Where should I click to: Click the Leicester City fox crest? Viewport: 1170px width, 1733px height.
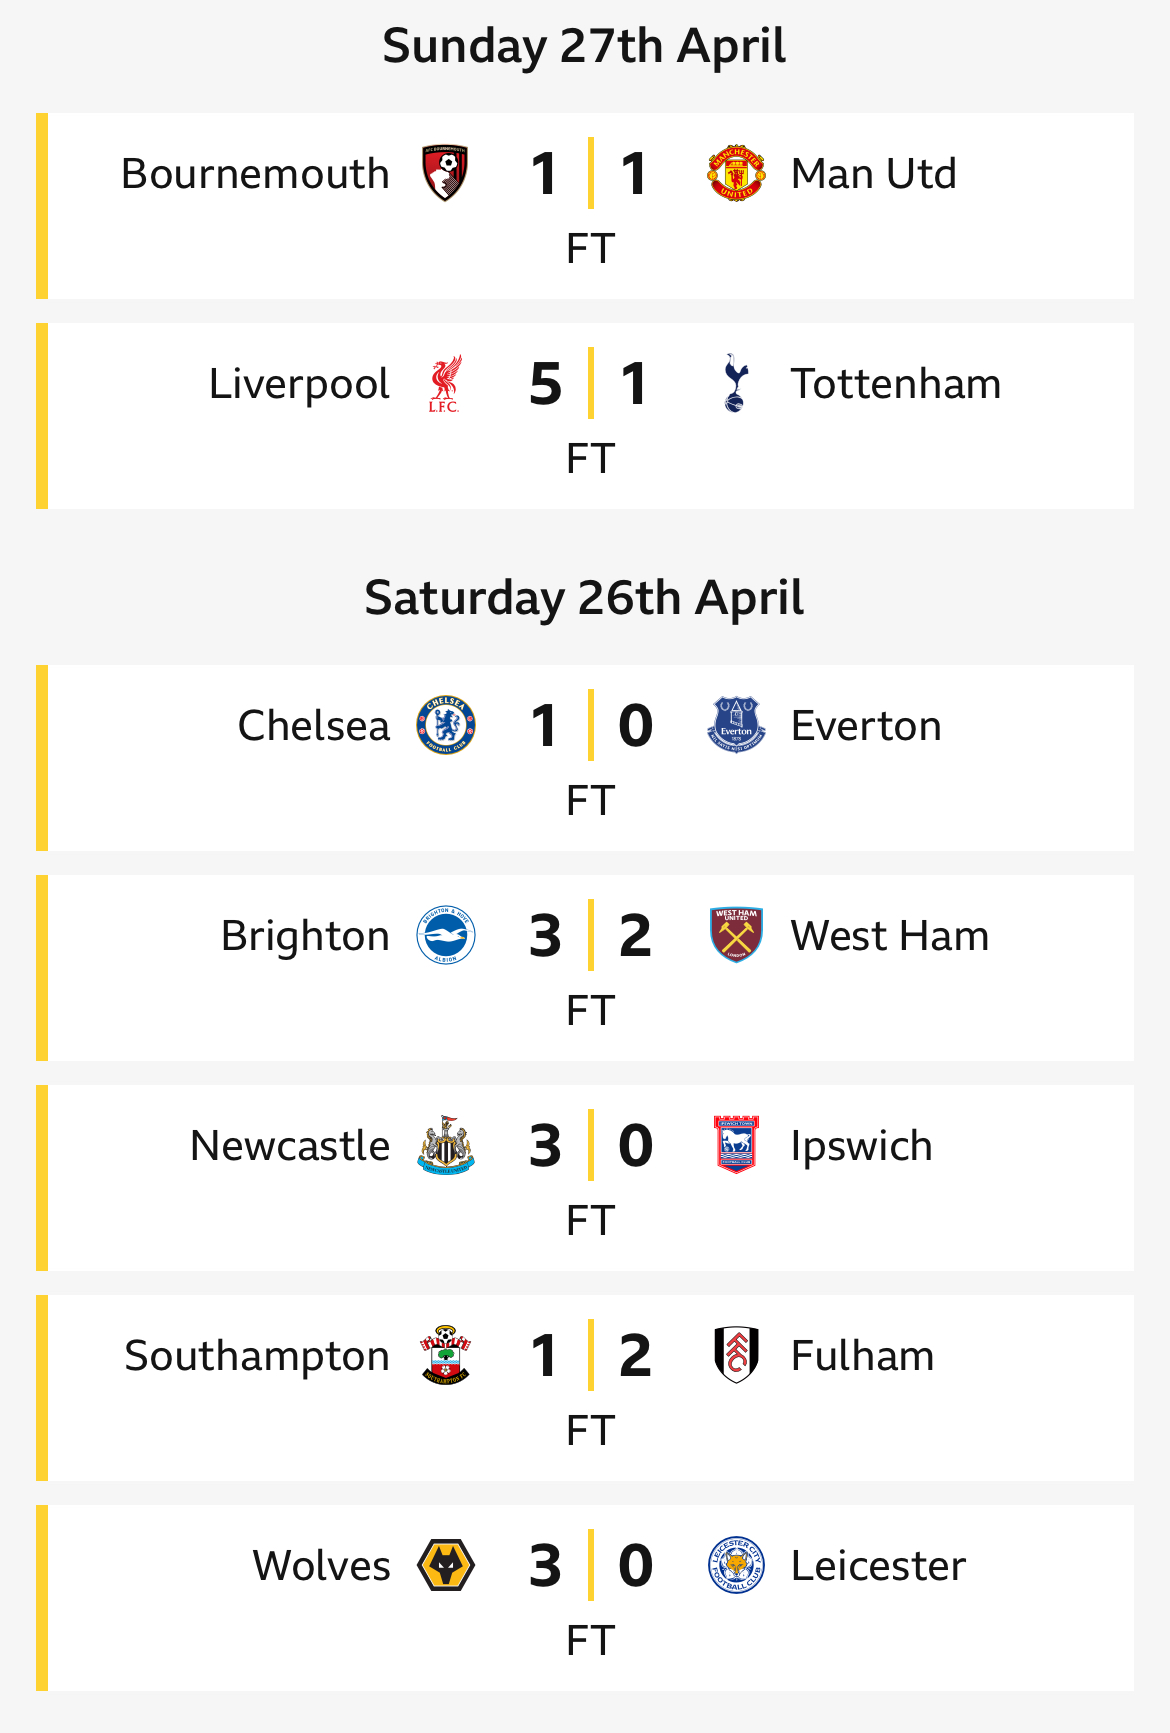click(x=736, y=1566)
